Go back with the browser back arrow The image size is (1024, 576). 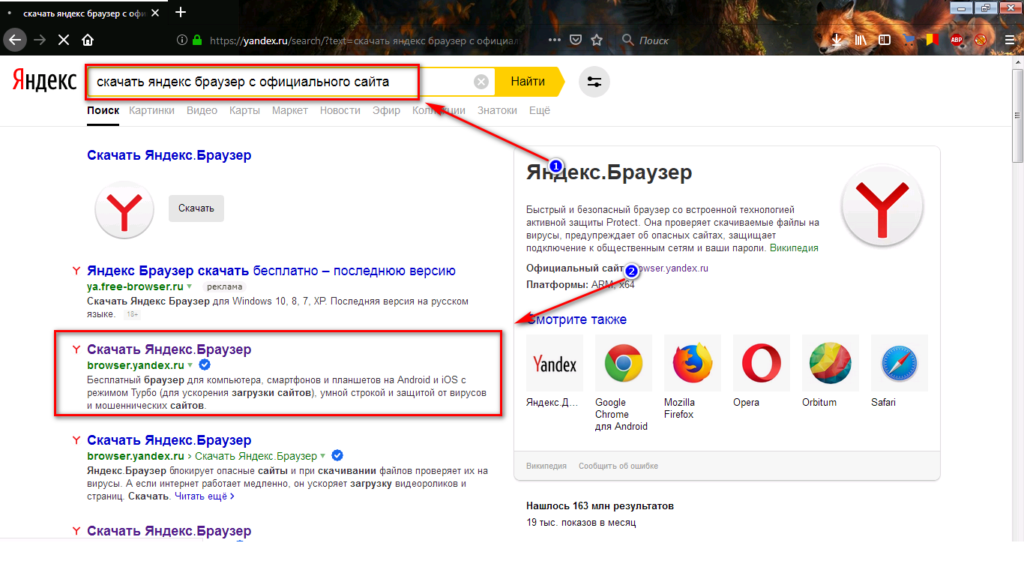coord(14,40)
